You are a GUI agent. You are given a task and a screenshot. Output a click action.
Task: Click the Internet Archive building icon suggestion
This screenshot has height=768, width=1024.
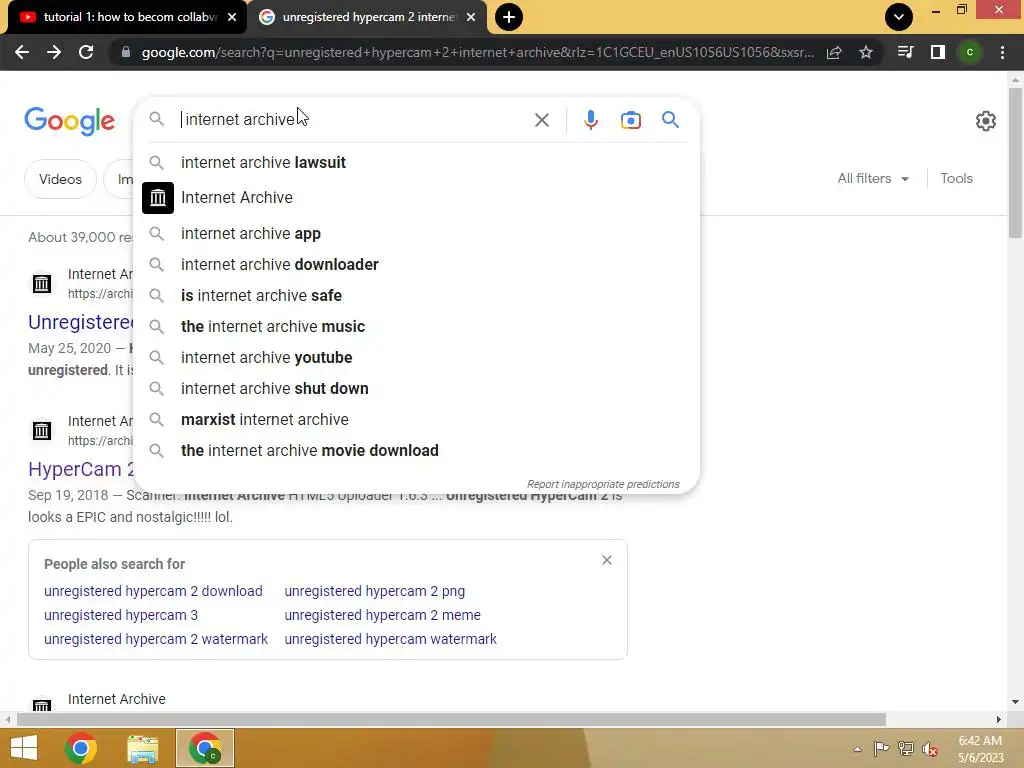[158, 198]
